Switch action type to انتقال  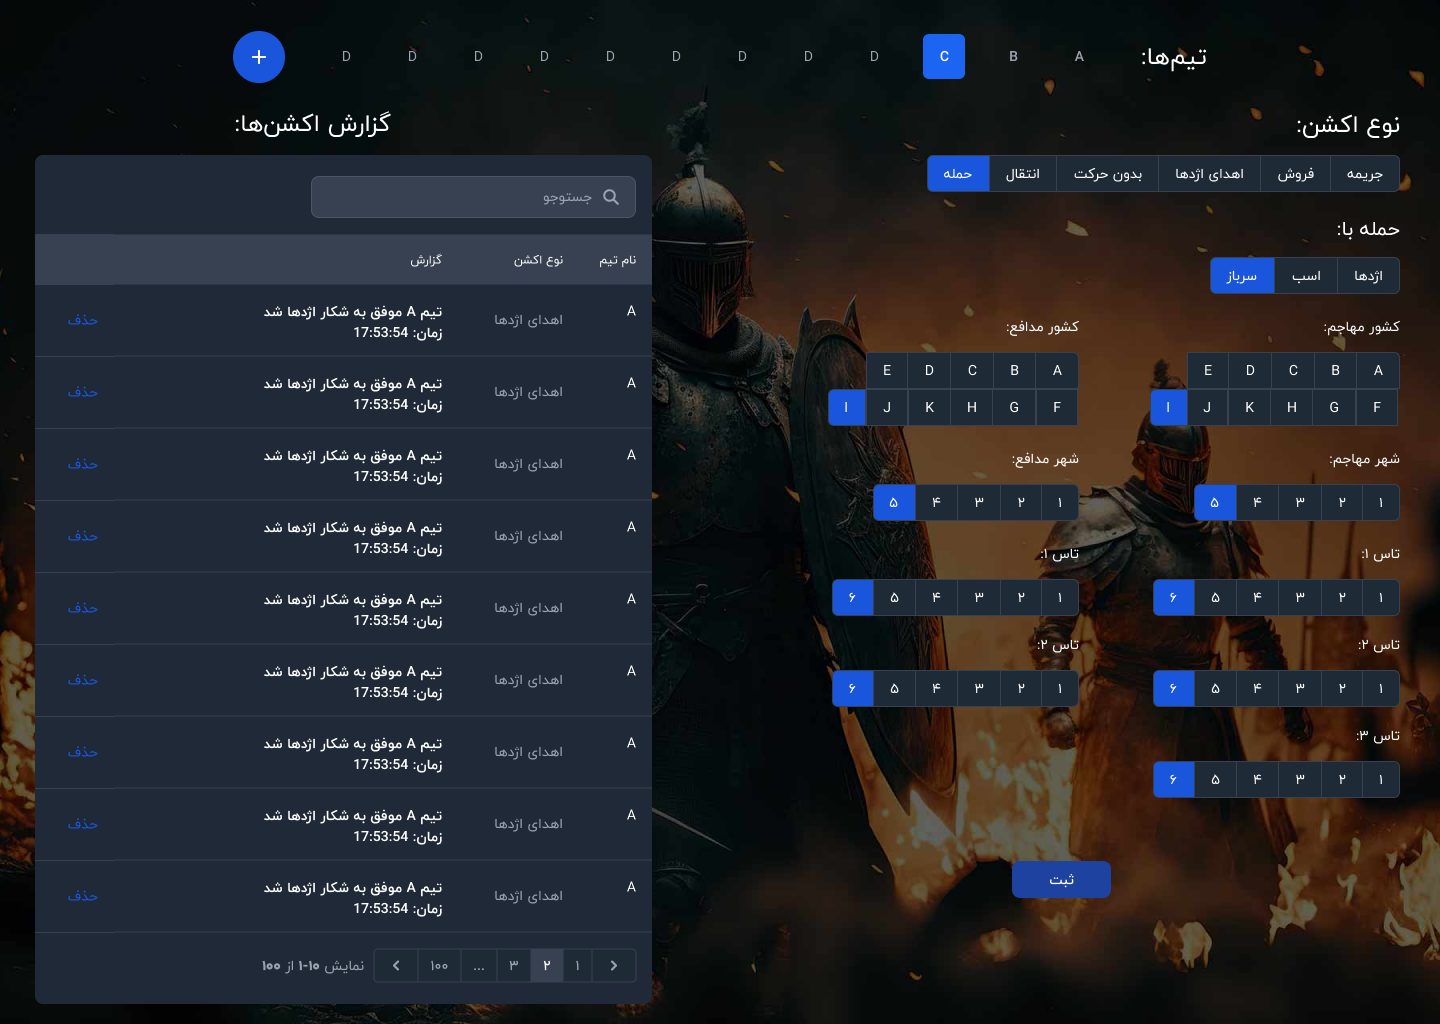1022,174
